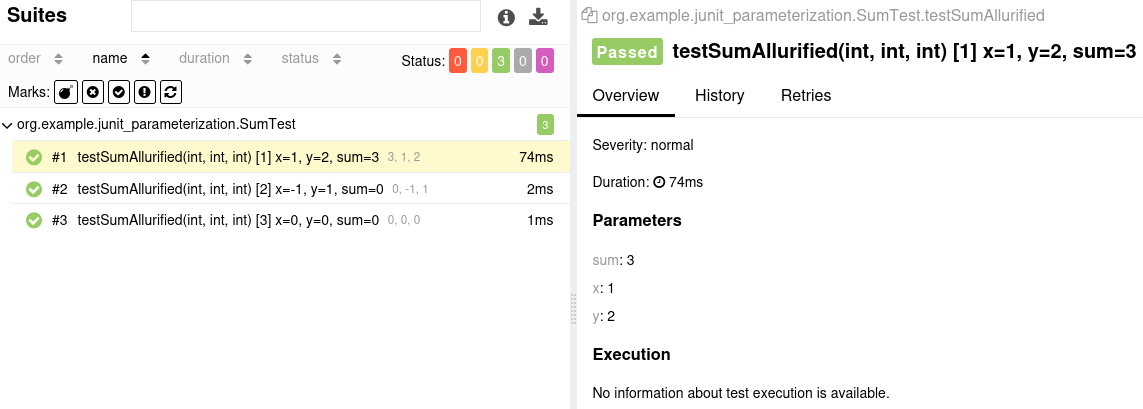Sort suites by name
1143x409 pixels.
pyautogui.click(x=121, y=58)
